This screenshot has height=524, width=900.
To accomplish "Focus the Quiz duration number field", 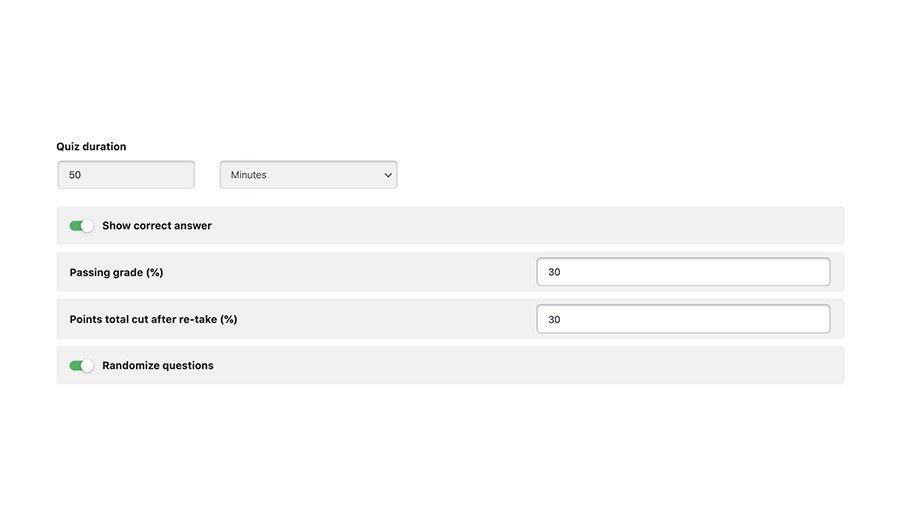I will [126, 174].
